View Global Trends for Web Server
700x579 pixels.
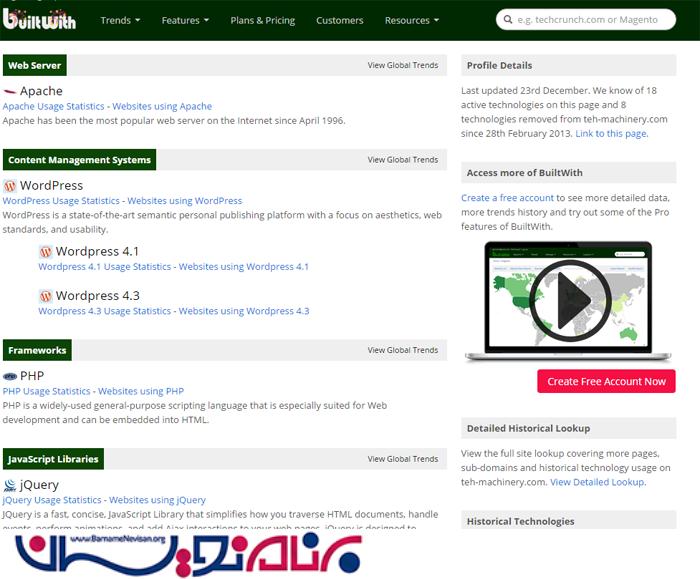403,65
